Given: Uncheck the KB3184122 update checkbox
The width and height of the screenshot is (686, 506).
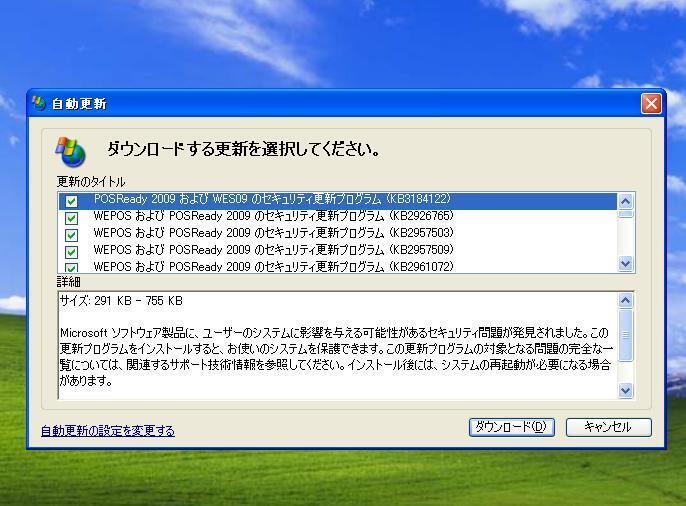Looking at the screenshot, I should coord(71,201).
